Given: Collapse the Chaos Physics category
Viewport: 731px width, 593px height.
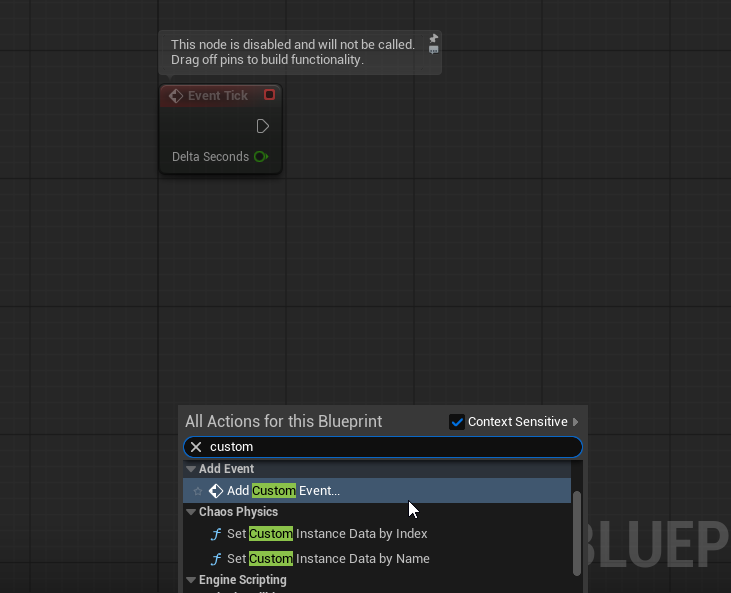Looking at the screenshot, I should [x=191, y=512].
